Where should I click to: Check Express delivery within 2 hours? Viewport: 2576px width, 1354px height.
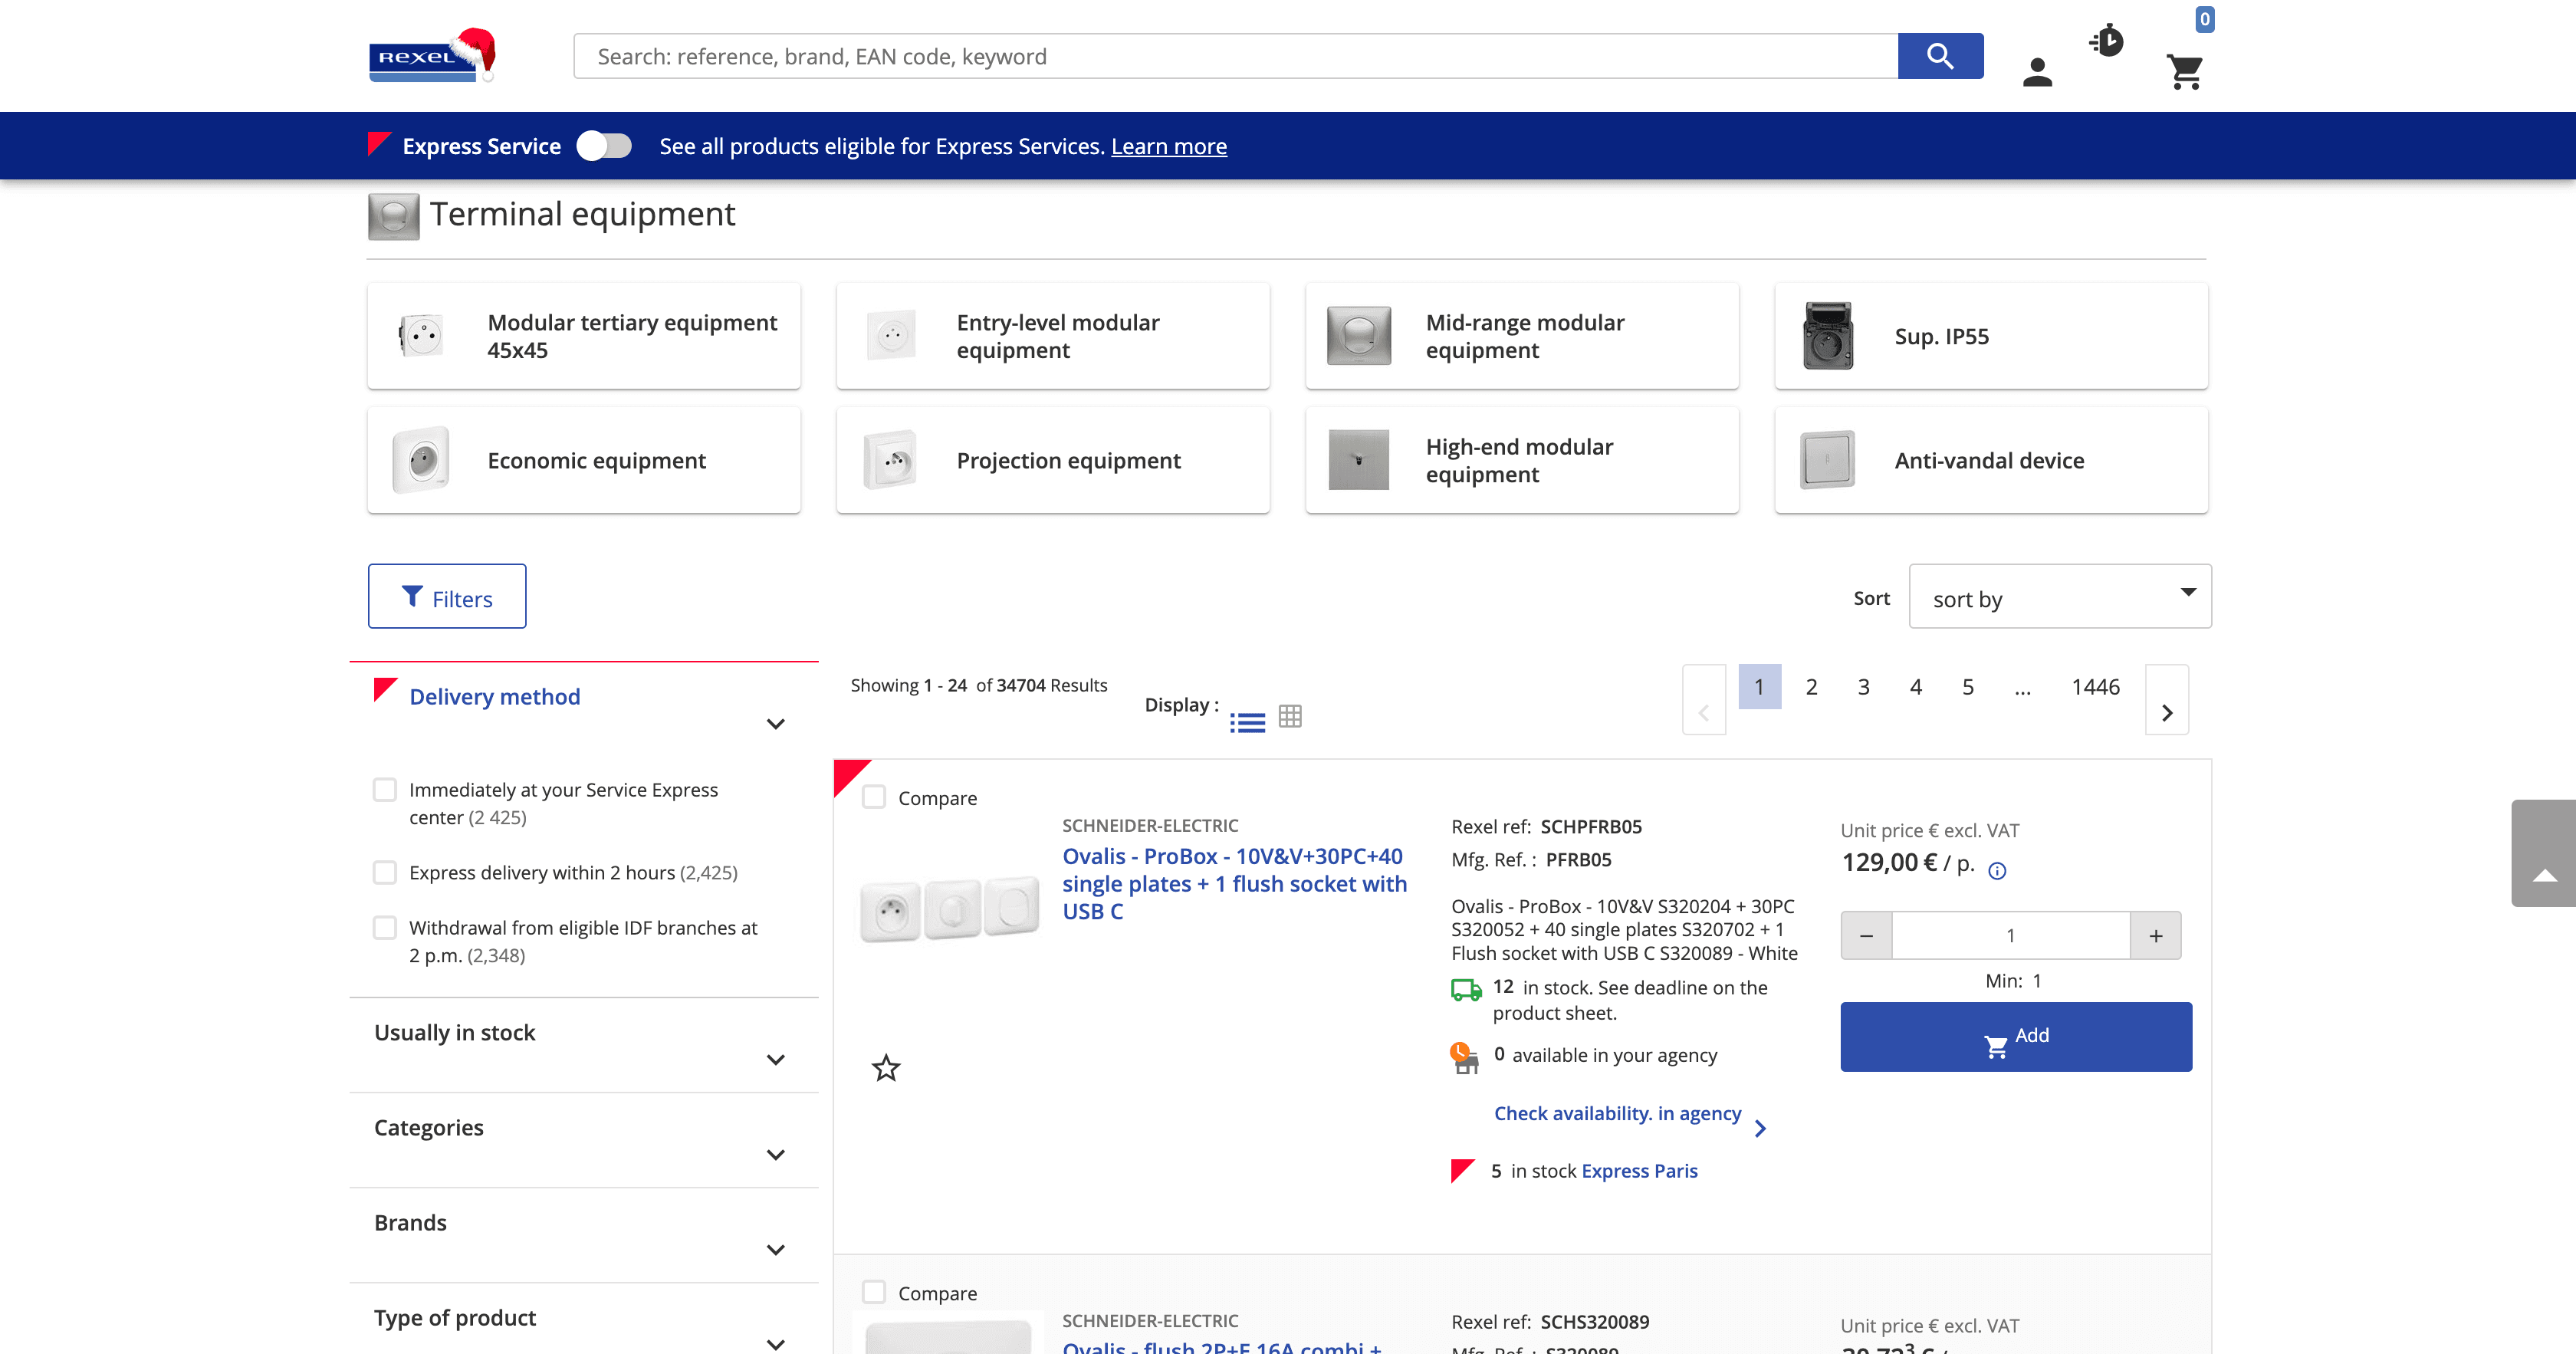(x=385, y=873)
